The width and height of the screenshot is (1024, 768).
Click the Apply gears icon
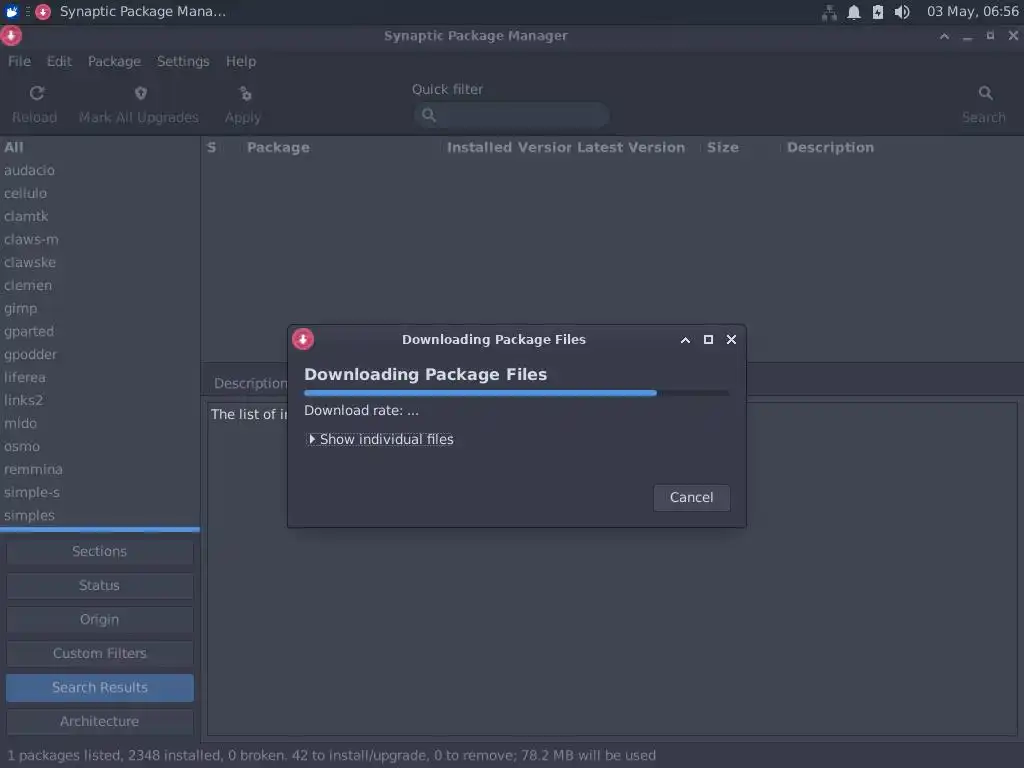click(x=246, y=94)
